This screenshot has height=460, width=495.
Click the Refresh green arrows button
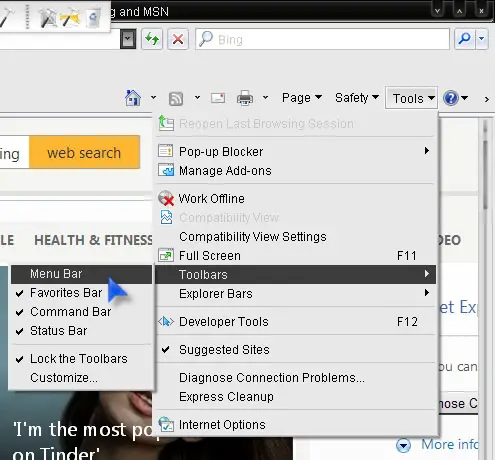click(152, 39)
